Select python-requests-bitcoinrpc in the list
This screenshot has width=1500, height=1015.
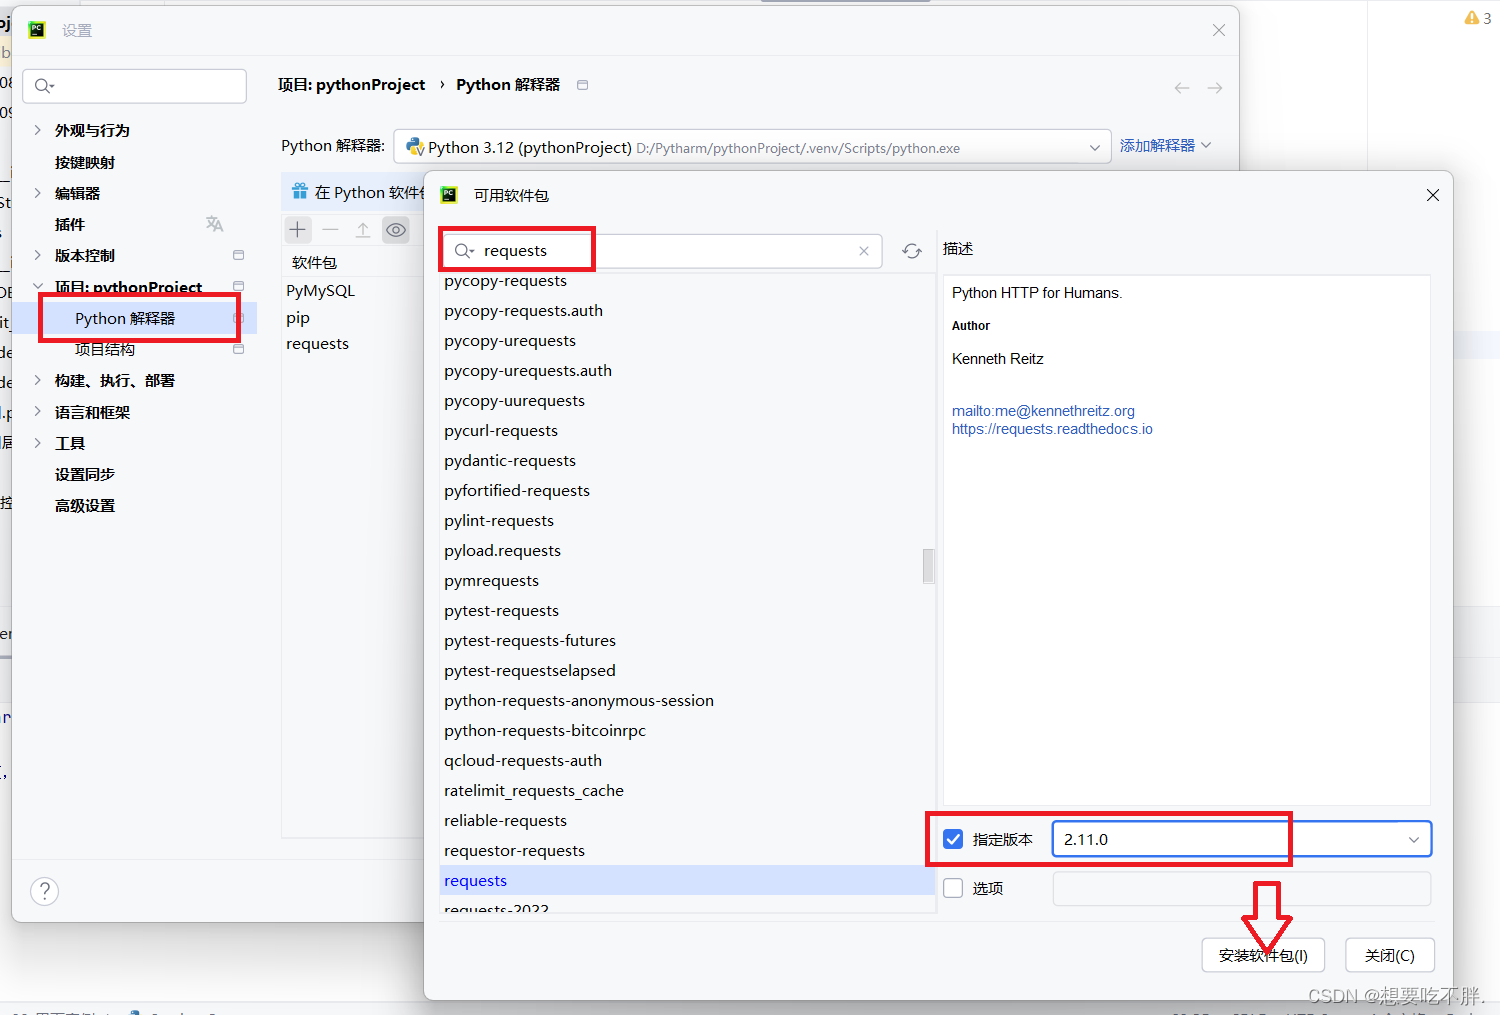click(688, 730)
